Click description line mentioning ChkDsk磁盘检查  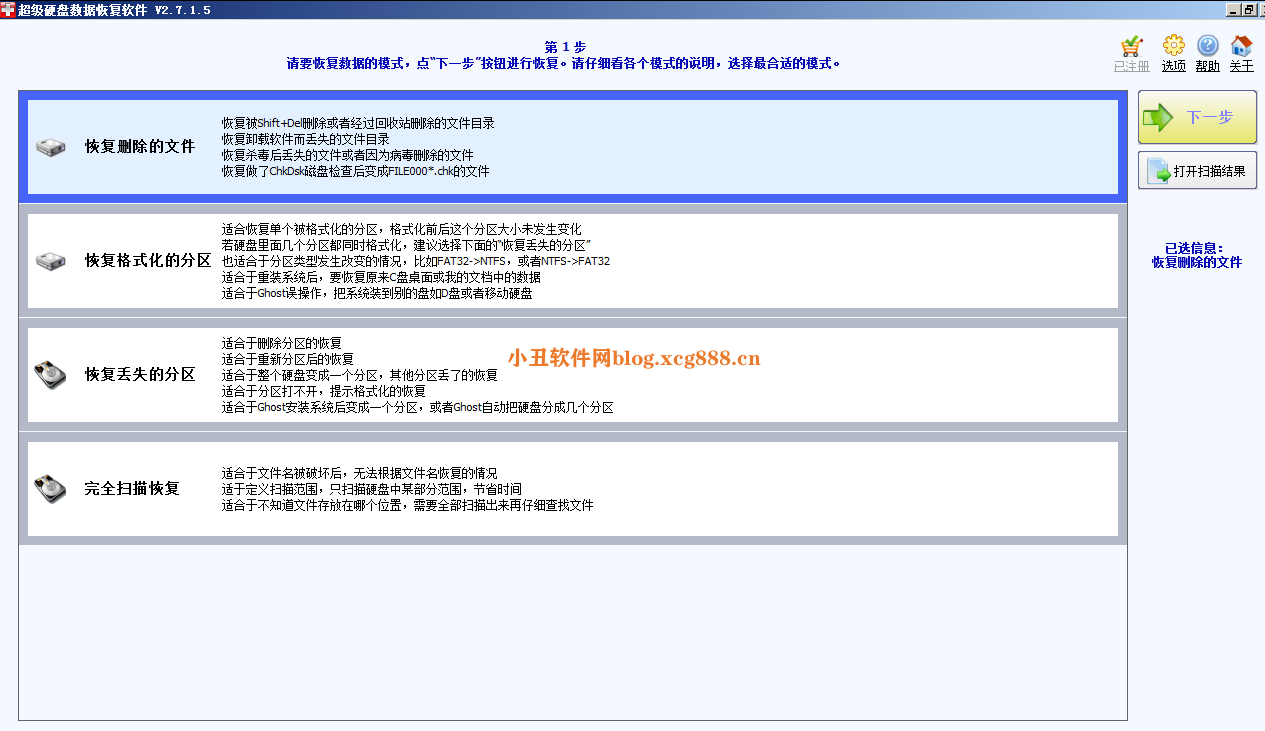click(356, 171)
